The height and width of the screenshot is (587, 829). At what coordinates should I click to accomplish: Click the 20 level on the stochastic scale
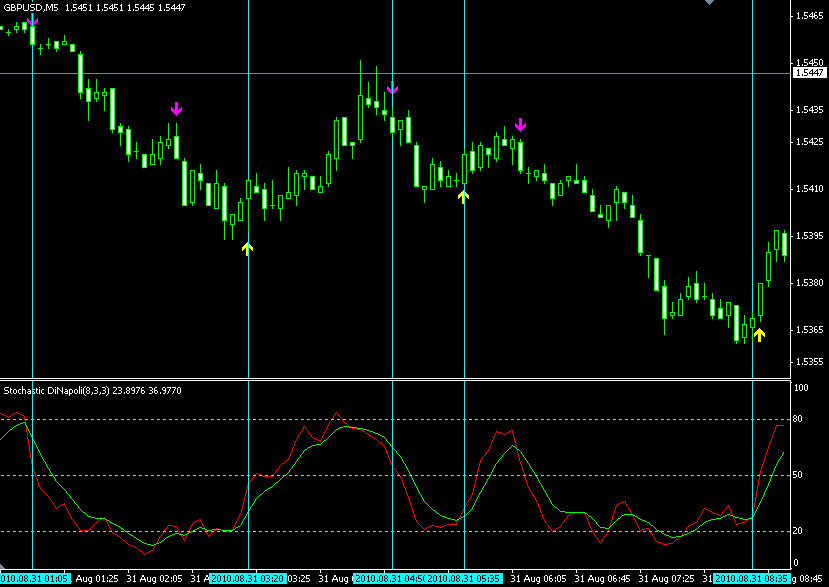pos(799,532)
